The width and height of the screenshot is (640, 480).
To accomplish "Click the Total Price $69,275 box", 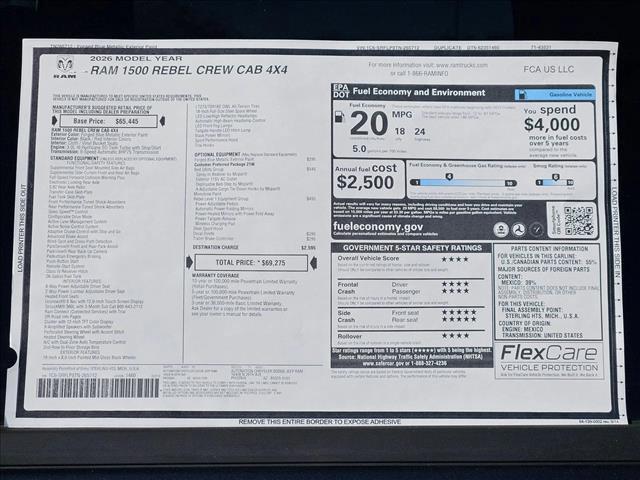I will pos(251,263).
